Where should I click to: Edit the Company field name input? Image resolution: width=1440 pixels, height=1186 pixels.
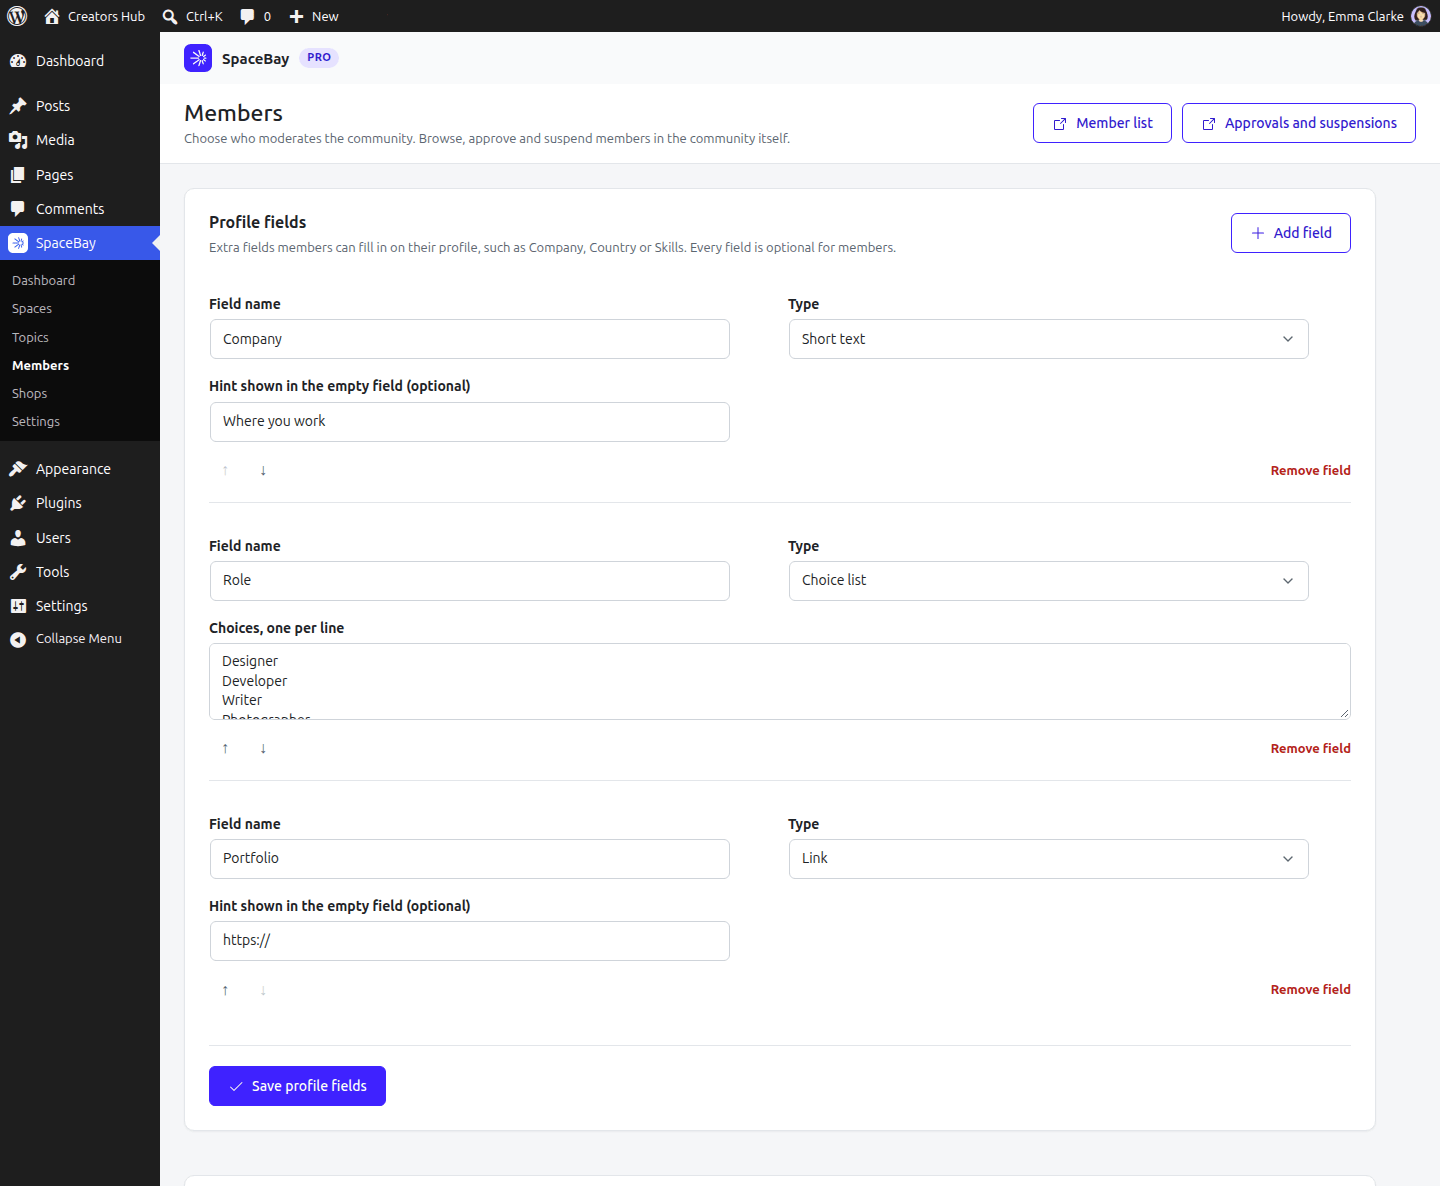point(469,339)
